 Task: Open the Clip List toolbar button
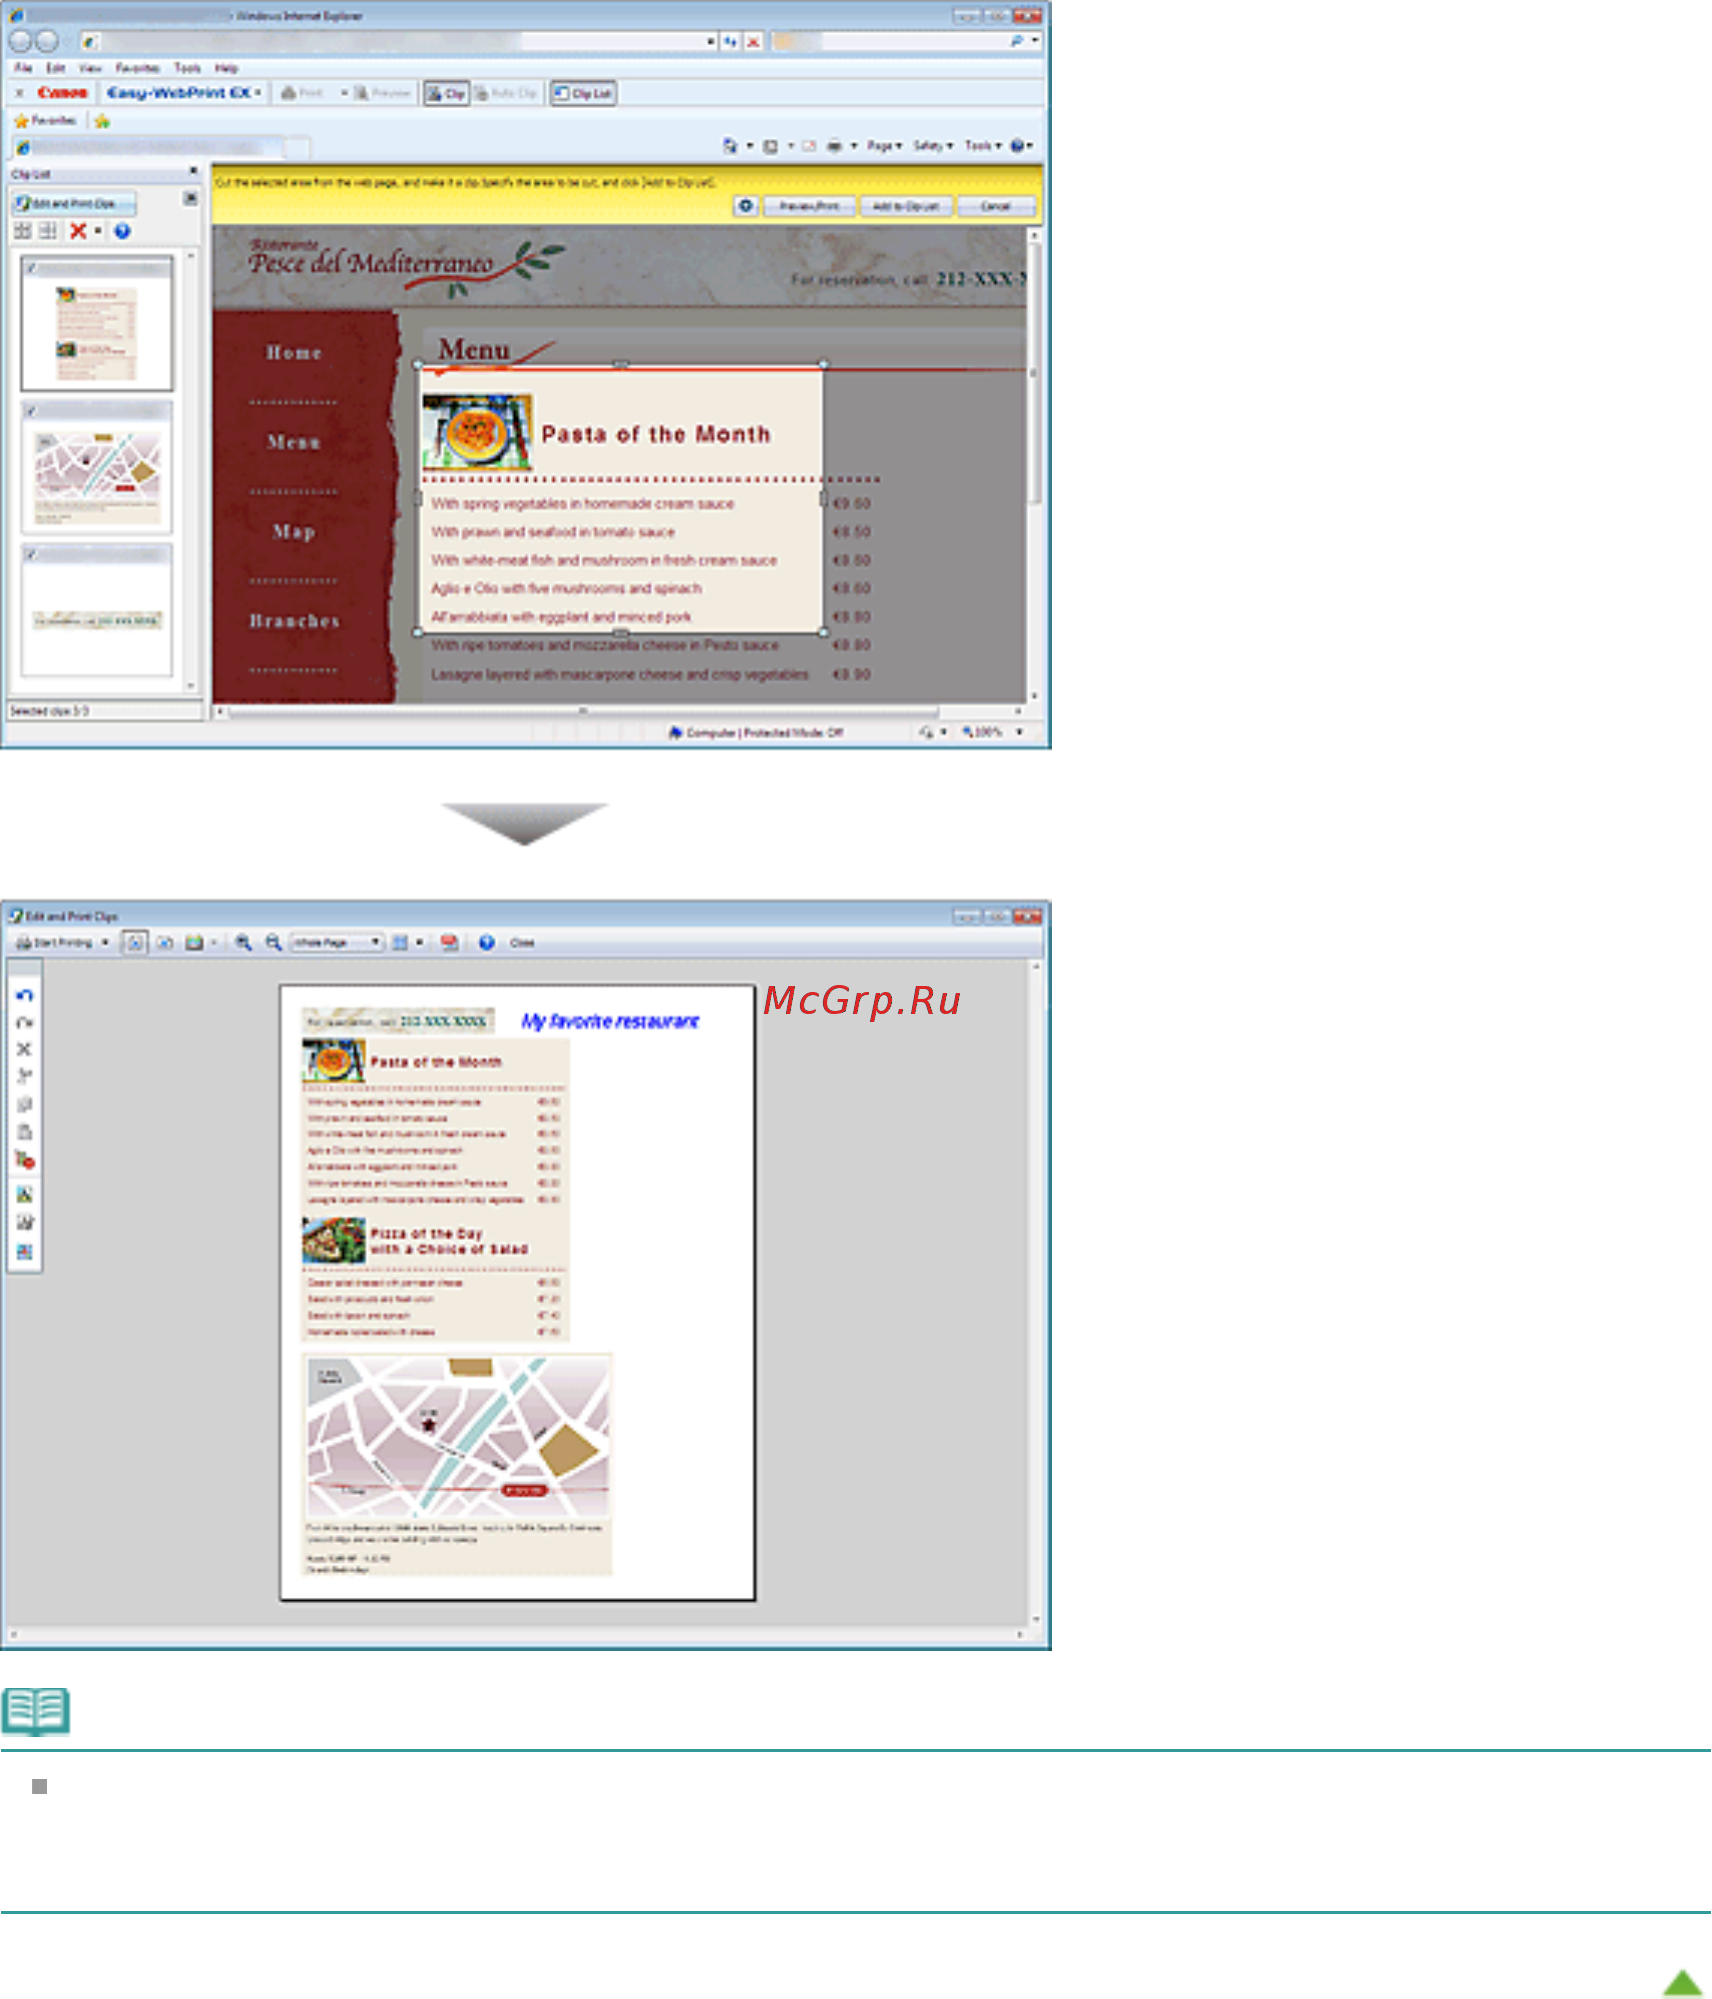pos(583,93)
